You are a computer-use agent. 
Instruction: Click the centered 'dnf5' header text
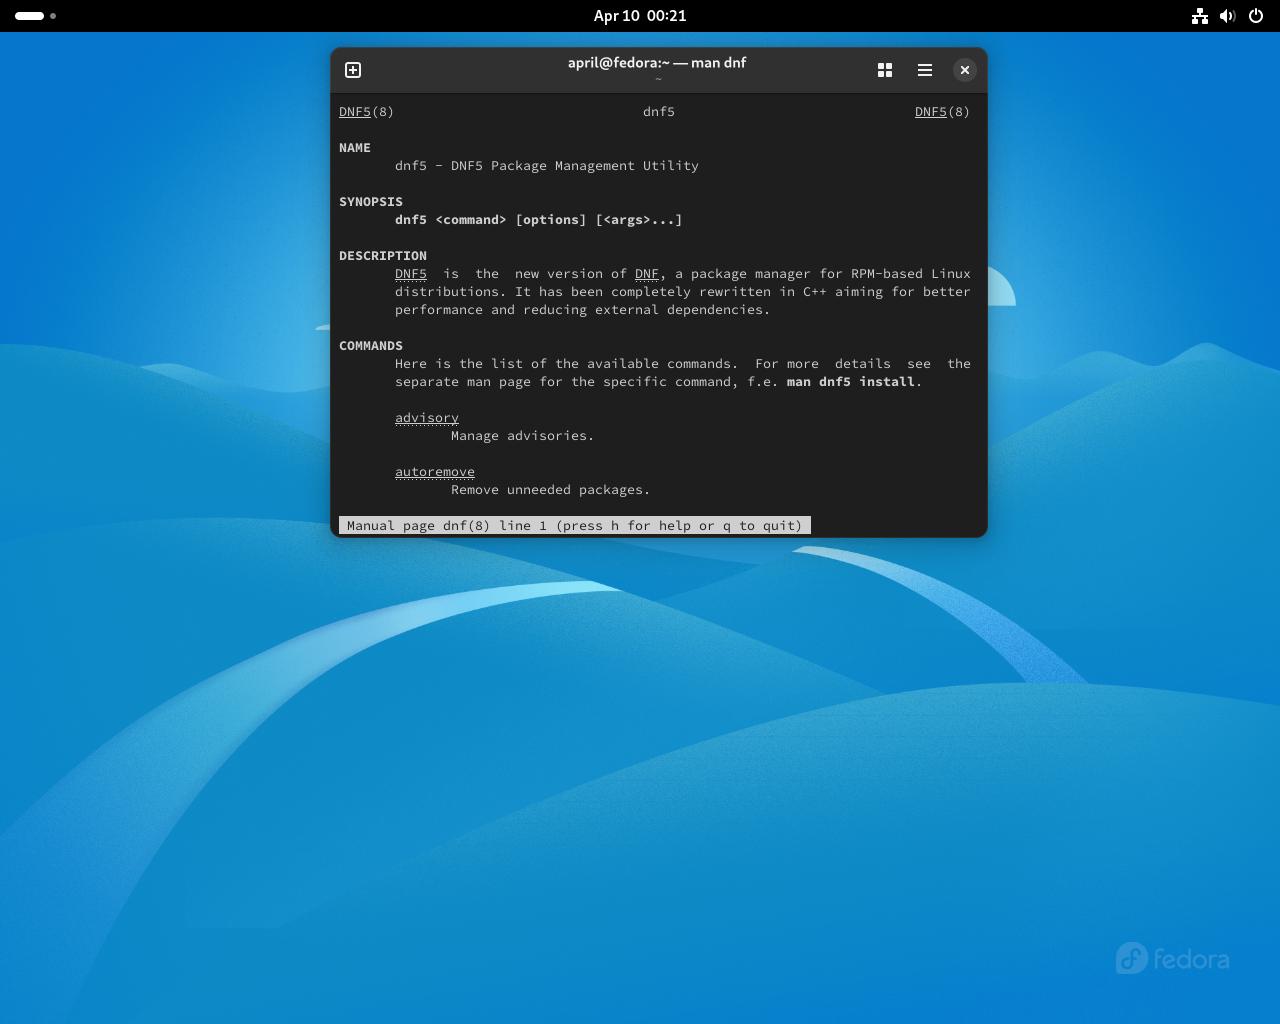(x=659, y=112)
